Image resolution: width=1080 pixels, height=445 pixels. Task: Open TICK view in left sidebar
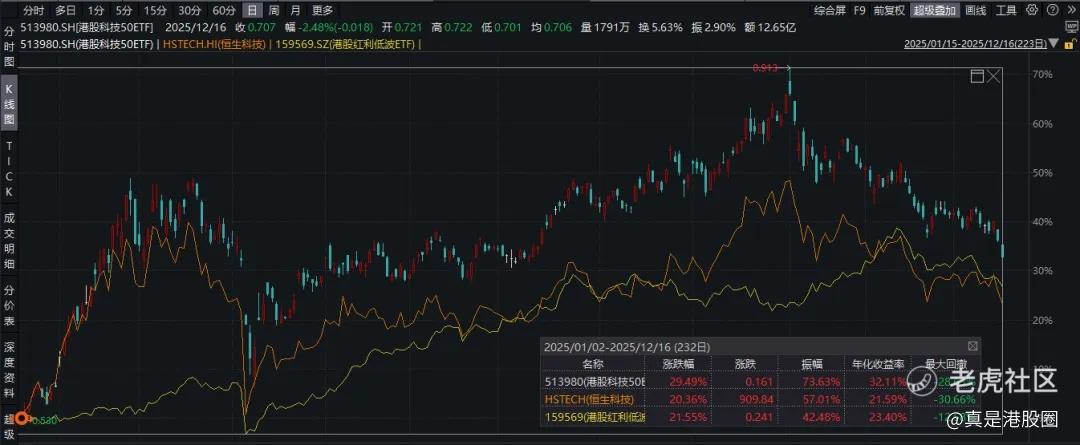pos(9,169)
